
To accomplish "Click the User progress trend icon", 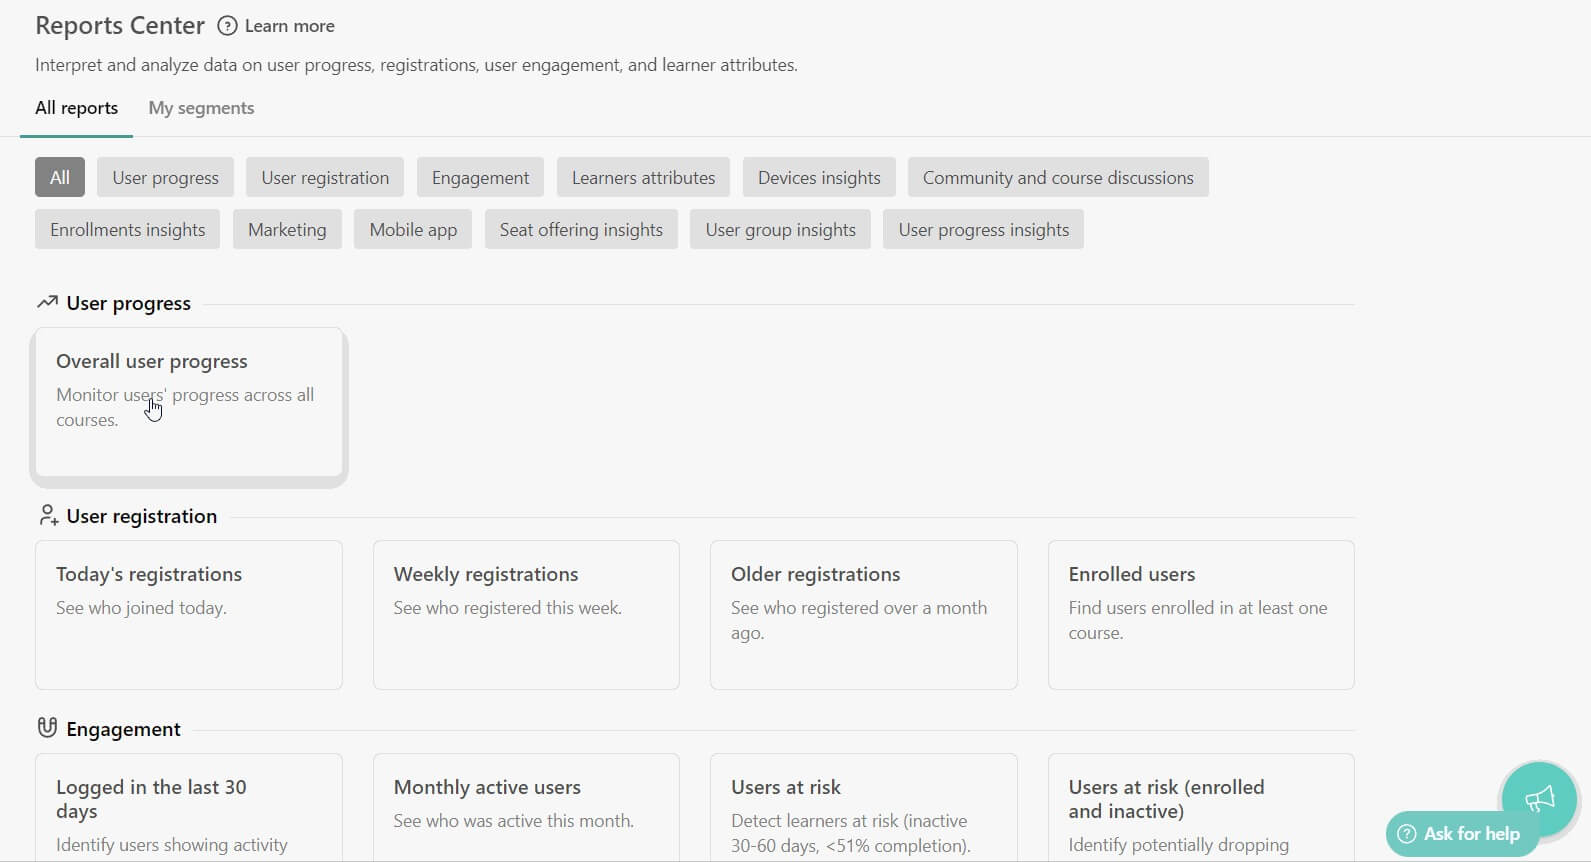I will pos(47,302).
